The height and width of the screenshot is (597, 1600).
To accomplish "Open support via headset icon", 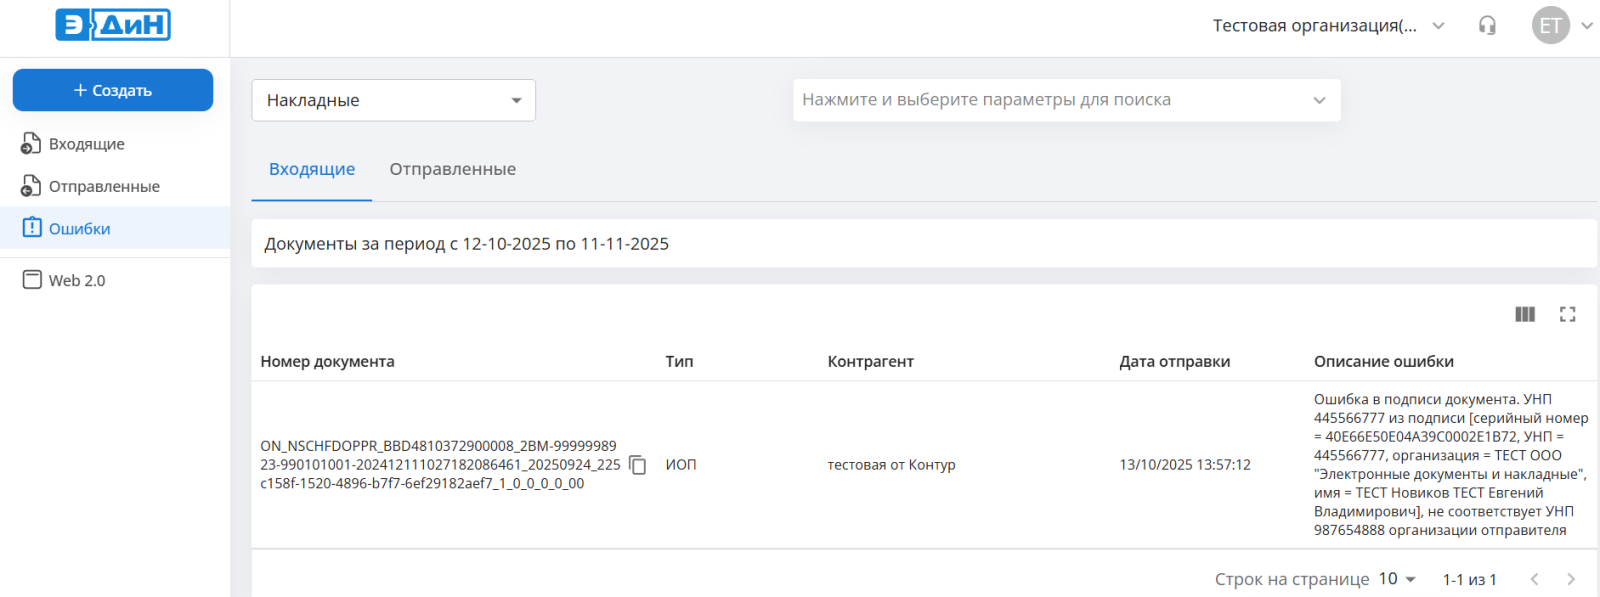I will click(x=1487, y=26).
